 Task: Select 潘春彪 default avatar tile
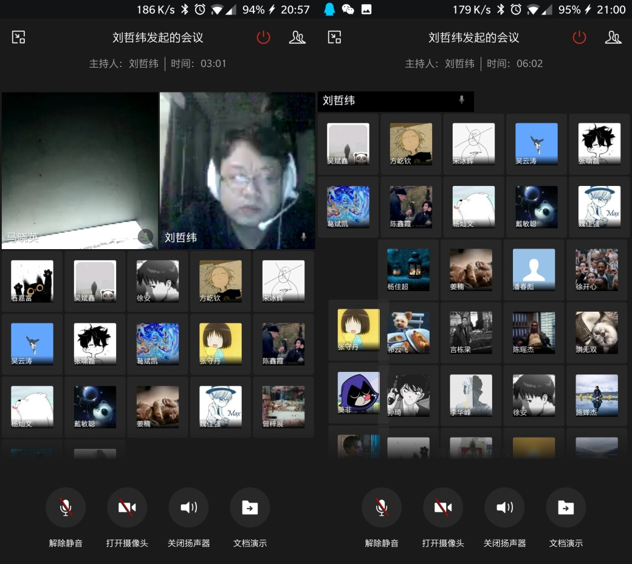tap(534, 269)
